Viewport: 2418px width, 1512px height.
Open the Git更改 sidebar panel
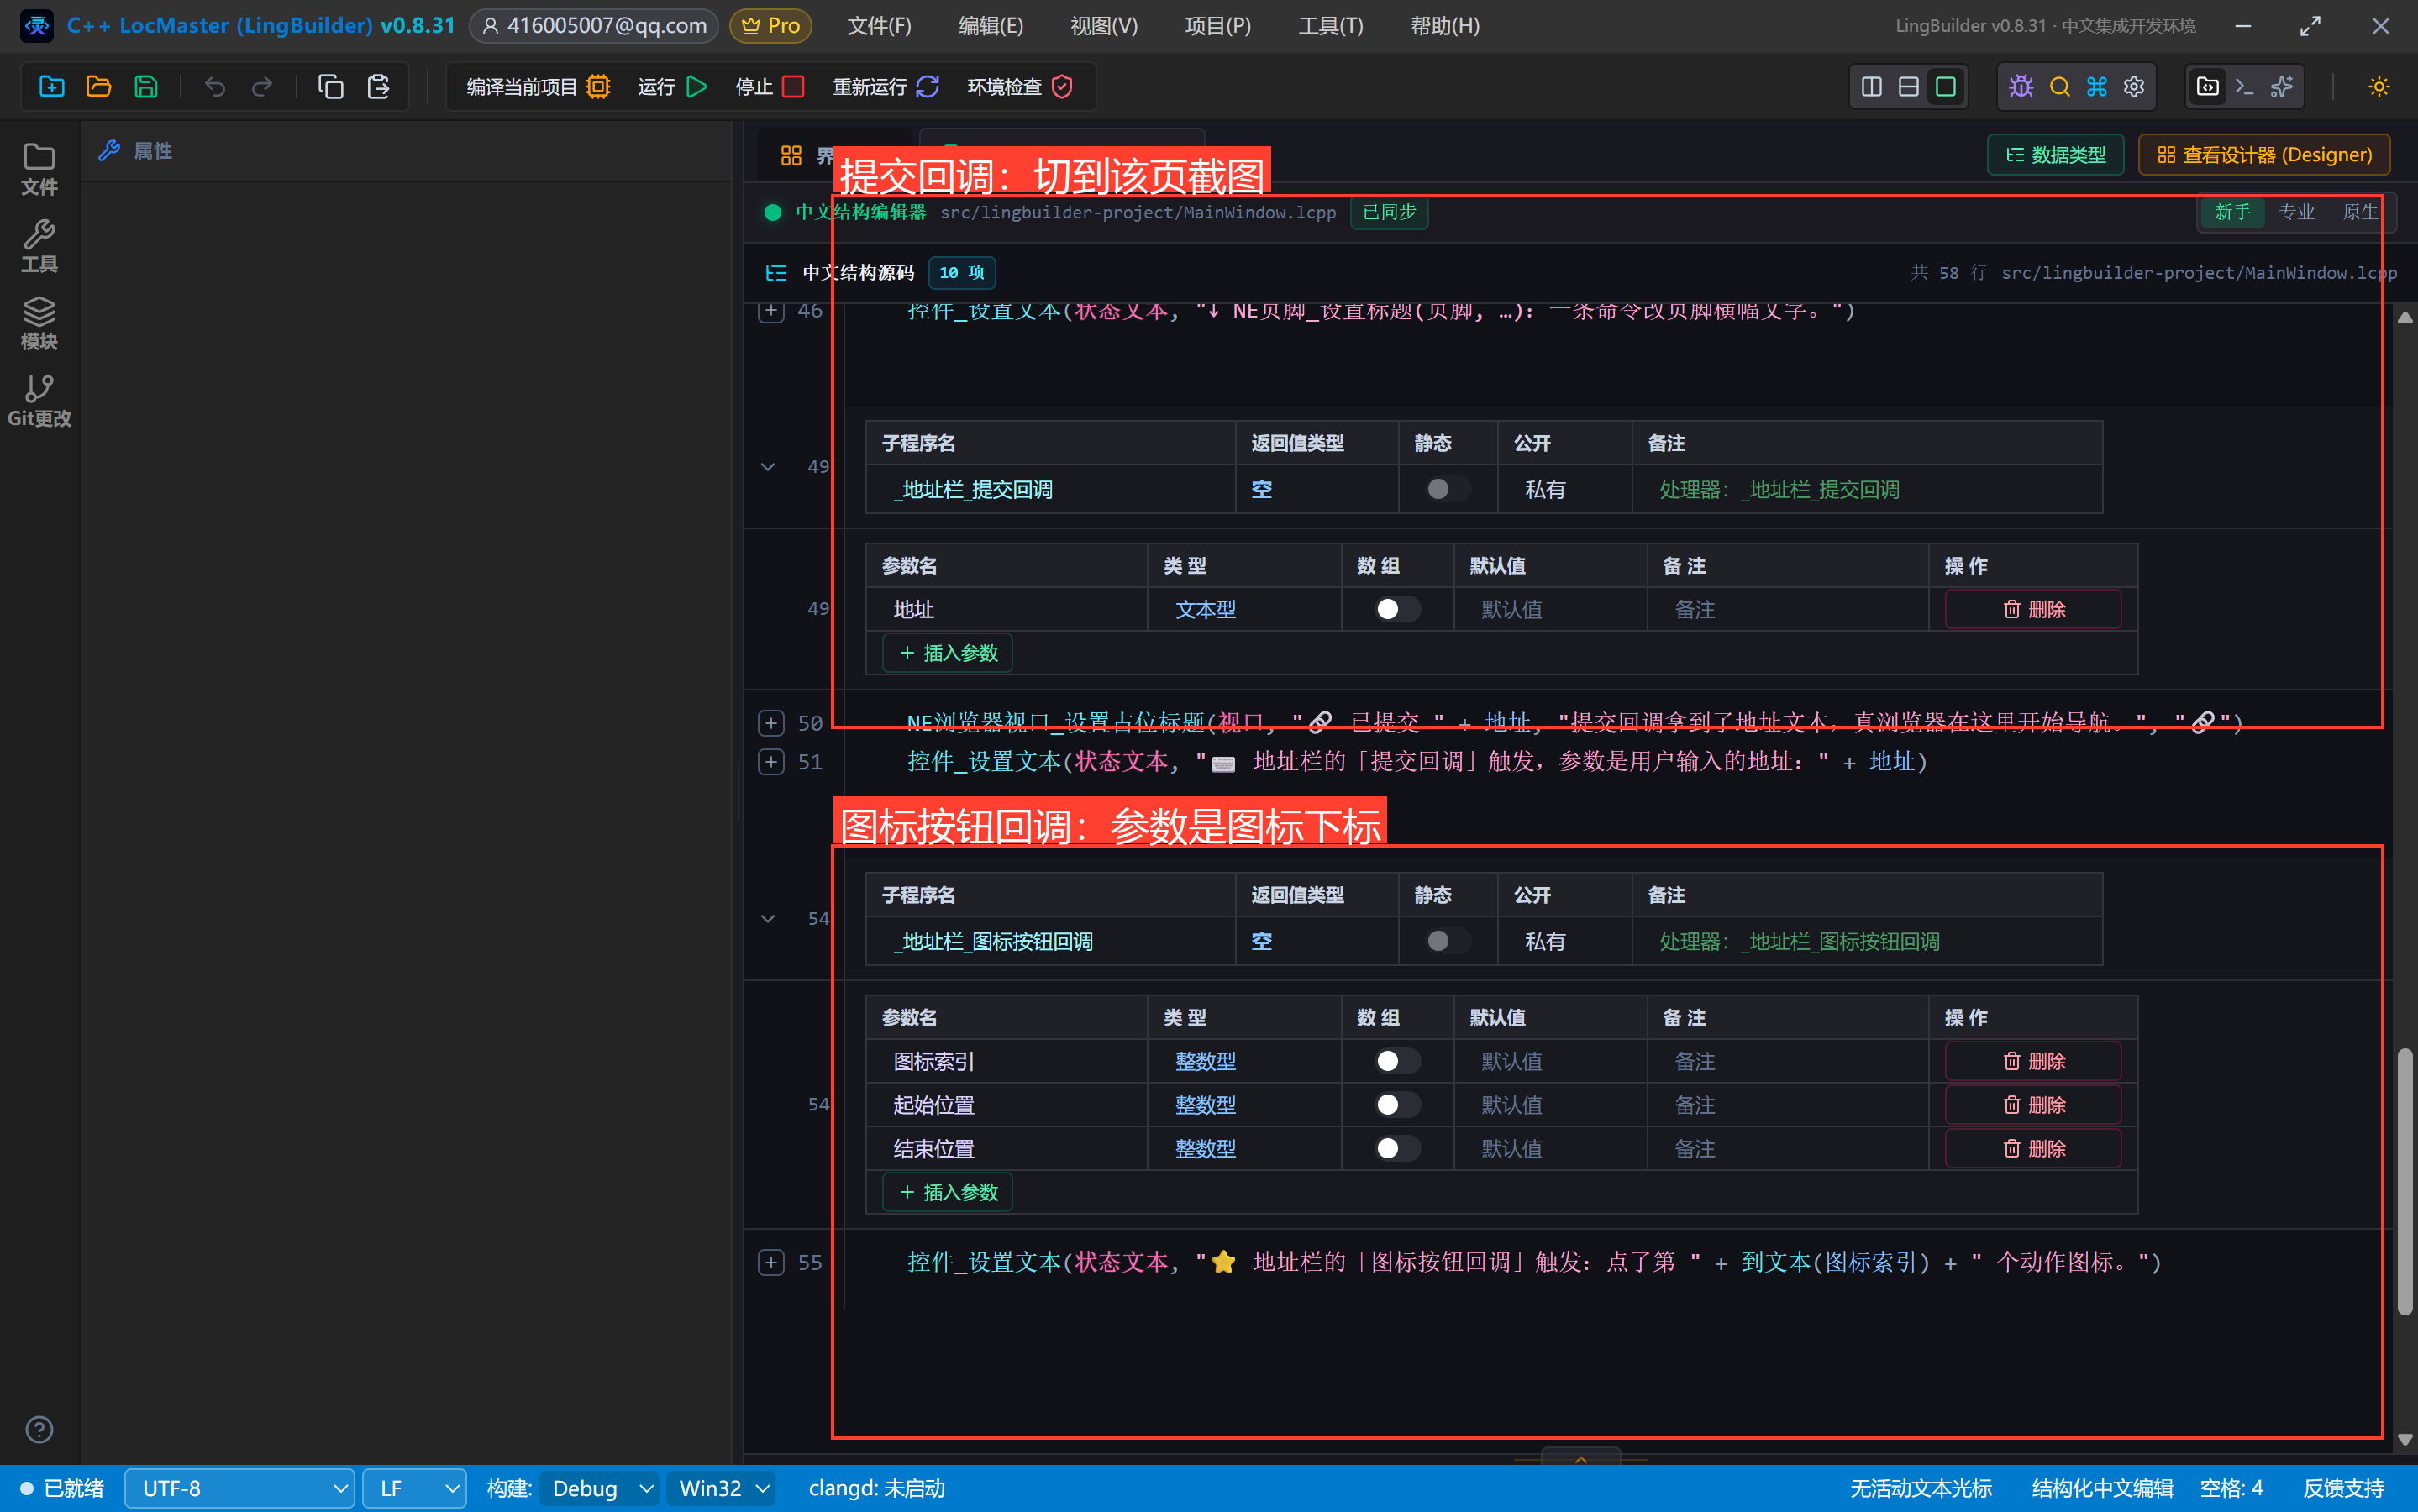39,401
